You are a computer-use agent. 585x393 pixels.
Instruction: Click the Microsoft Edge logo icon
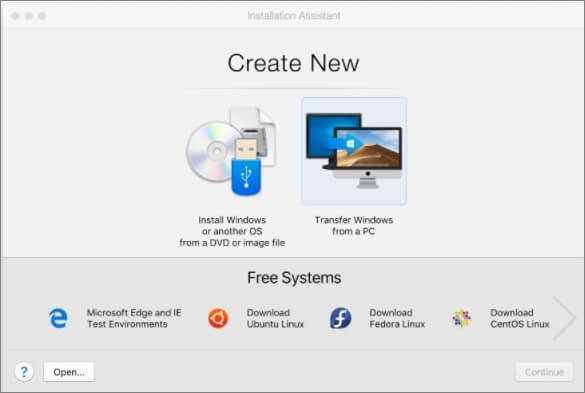[x=58, y=318]
